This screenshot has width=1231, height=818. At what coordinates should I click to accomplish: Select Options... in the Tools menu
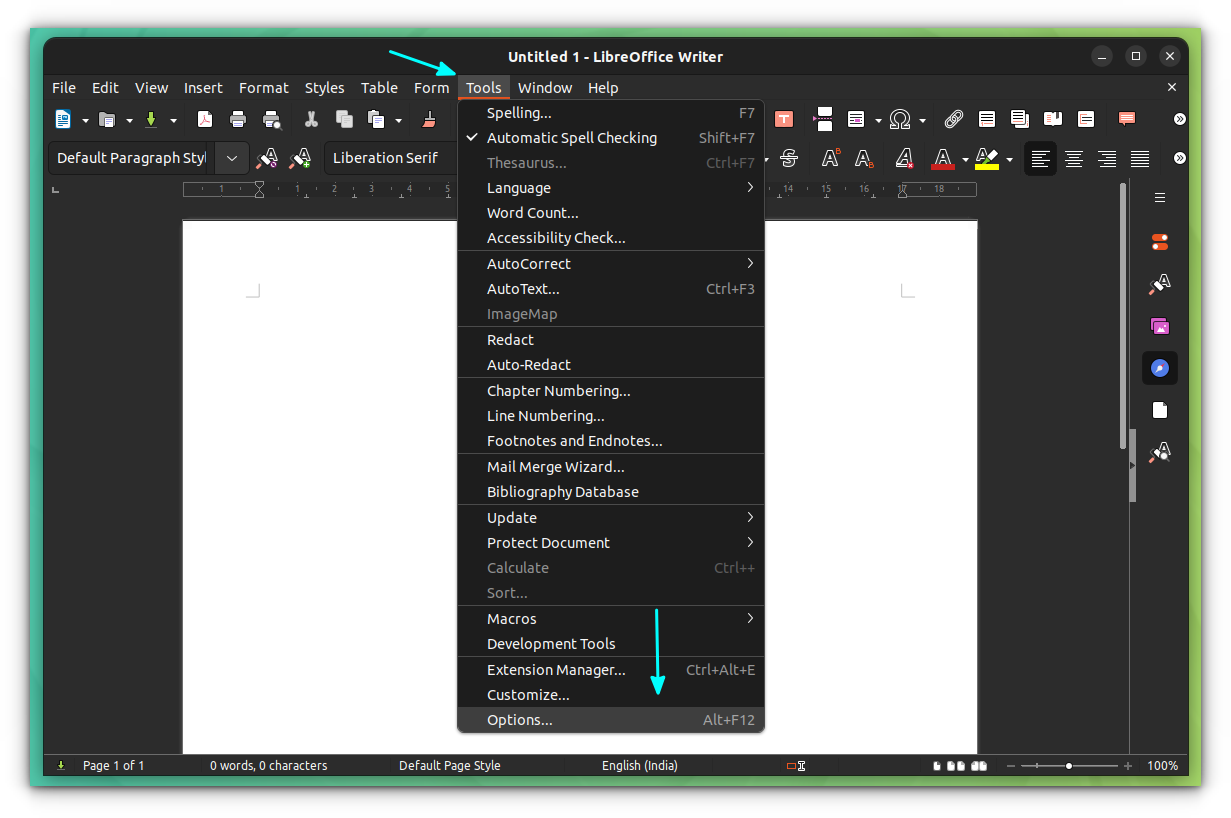[x=611, y=720]
